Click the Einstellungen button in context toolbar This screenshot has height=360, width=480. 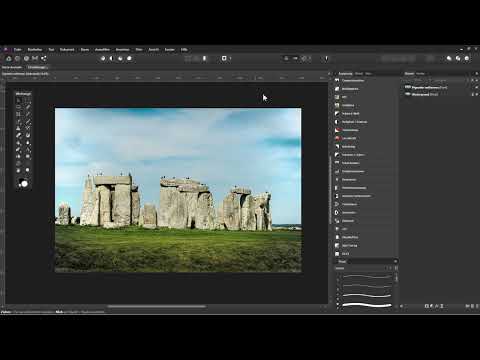click(37, 67)
